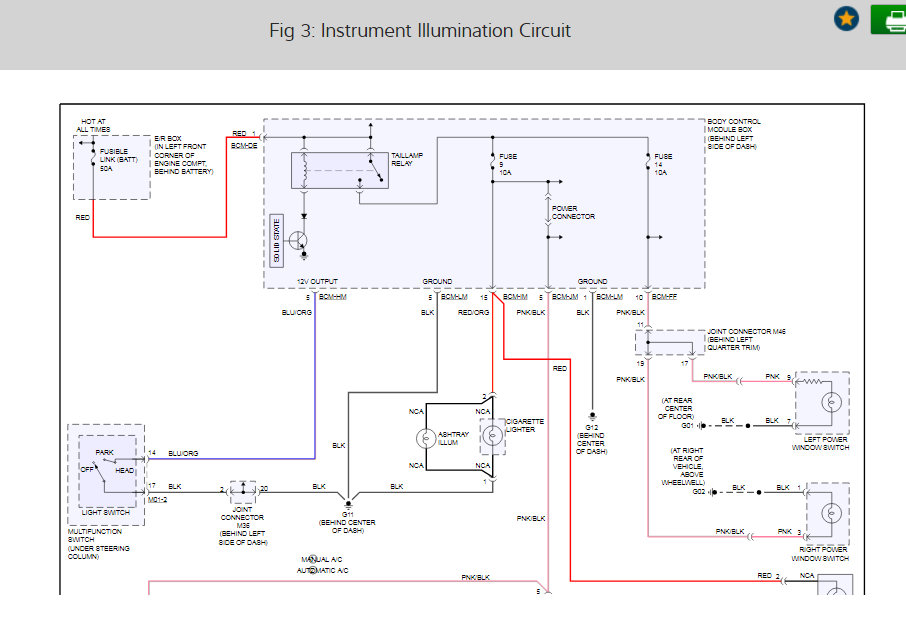
Task: Click the AUTOMATIC A/C label
Action: click(322, 571)
